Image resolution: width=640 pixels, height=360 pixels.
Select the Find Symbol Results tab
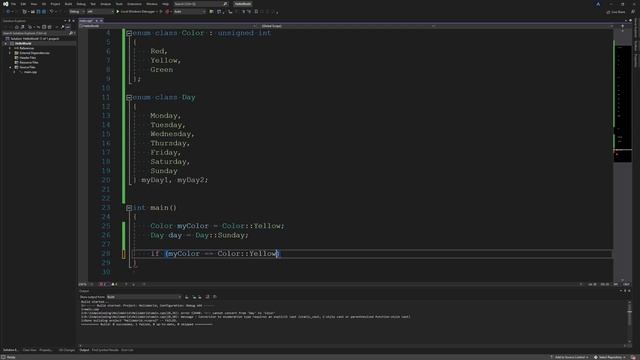click(x=105, y=350)
